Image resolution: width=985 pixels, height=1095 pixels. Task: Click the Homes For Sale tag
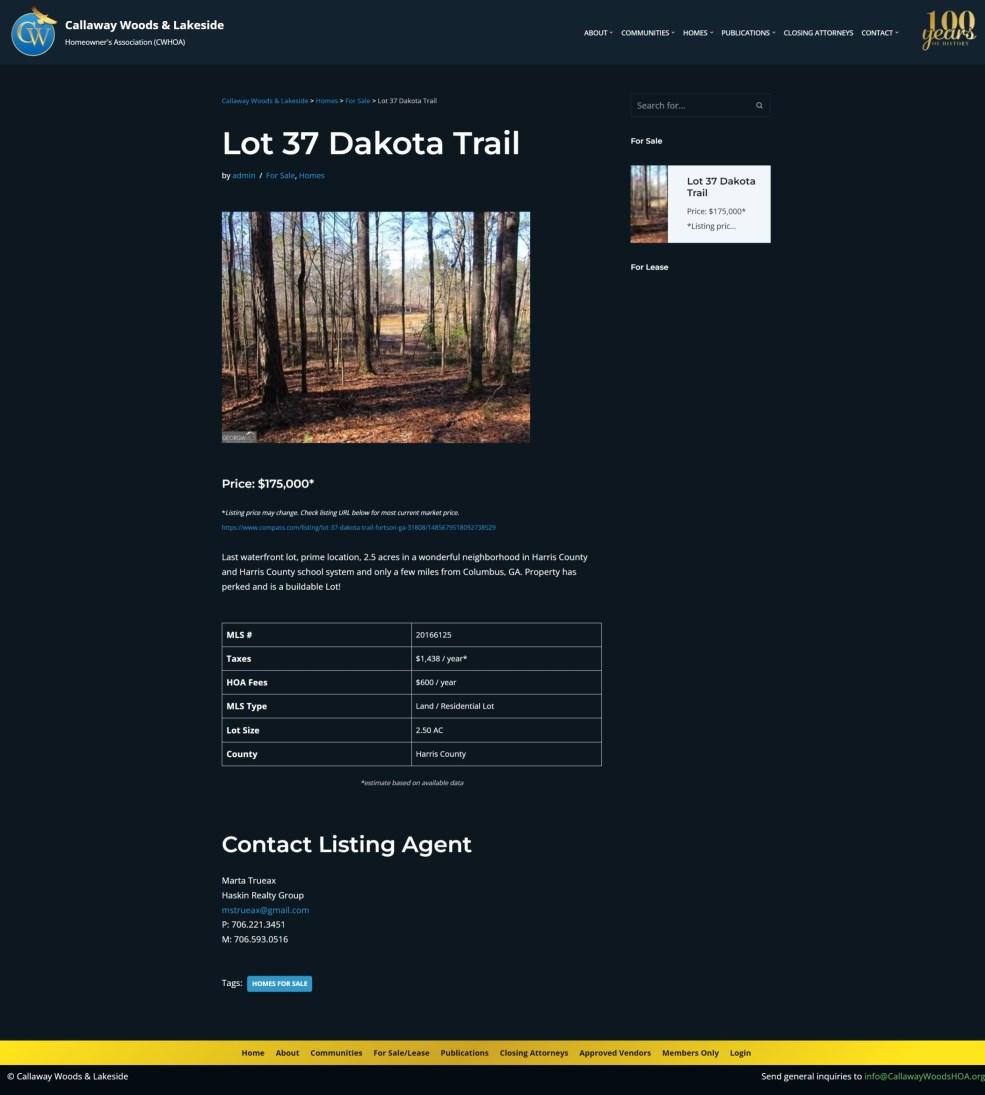pos(279,983)
